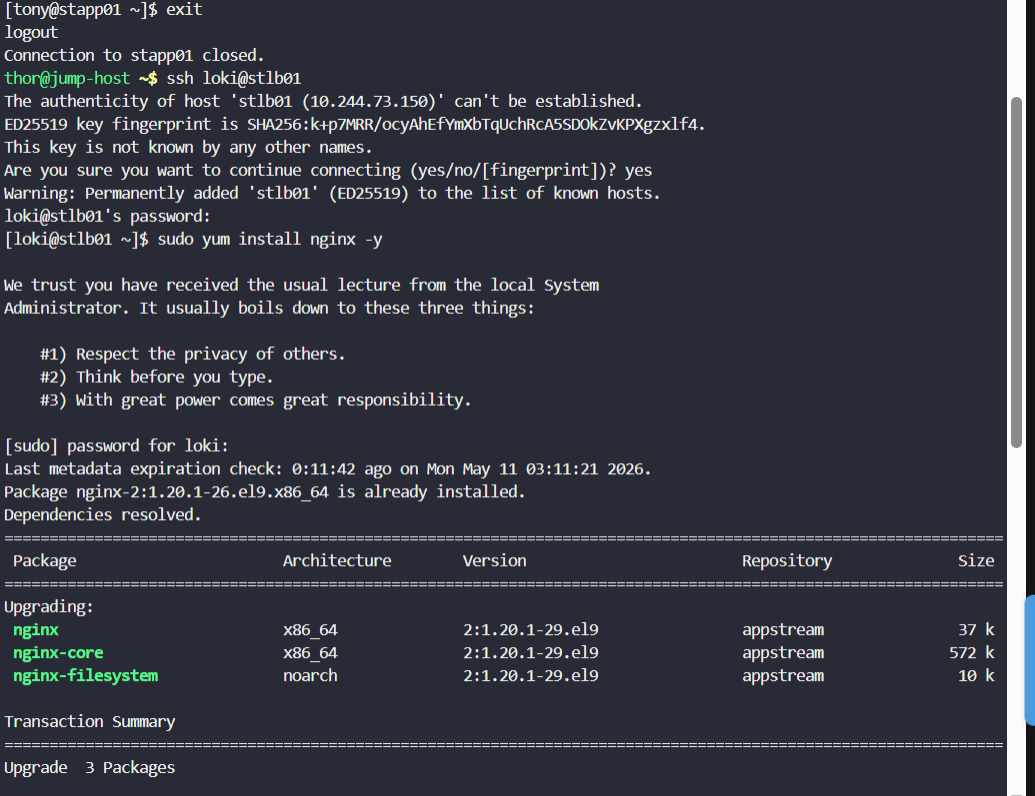Click the 'Upgrade 3 Packages' line
1035x796 pixels.
[90, 768]
